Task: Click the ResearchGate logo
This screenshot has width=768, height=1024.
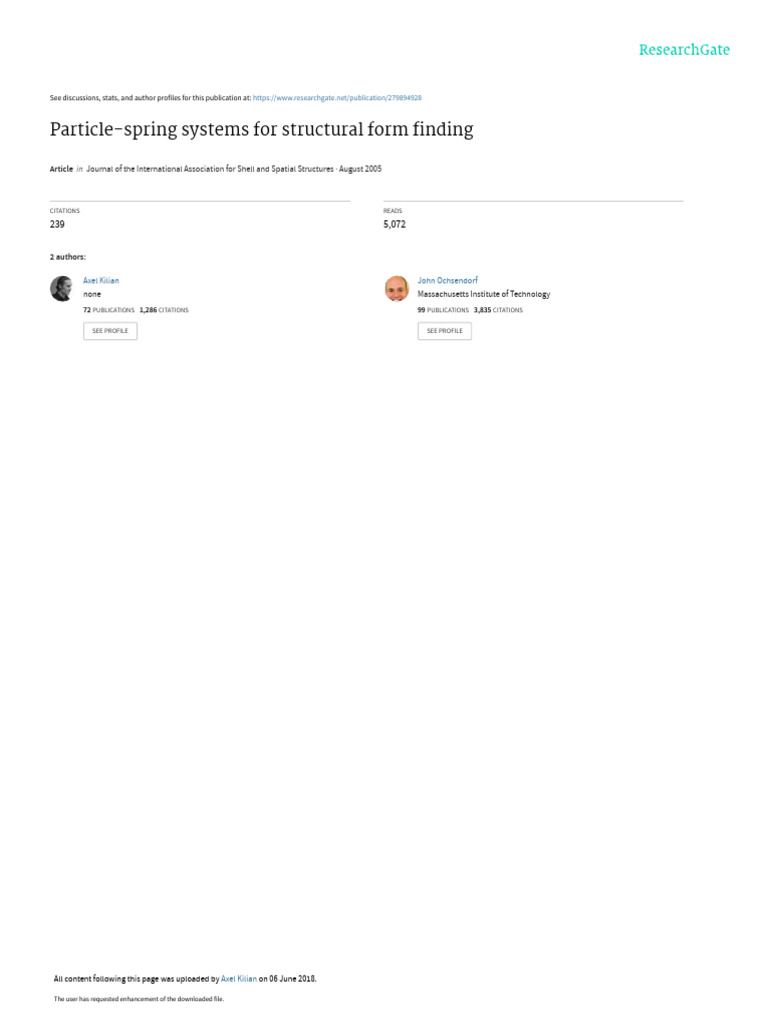Action: (684, 50)
